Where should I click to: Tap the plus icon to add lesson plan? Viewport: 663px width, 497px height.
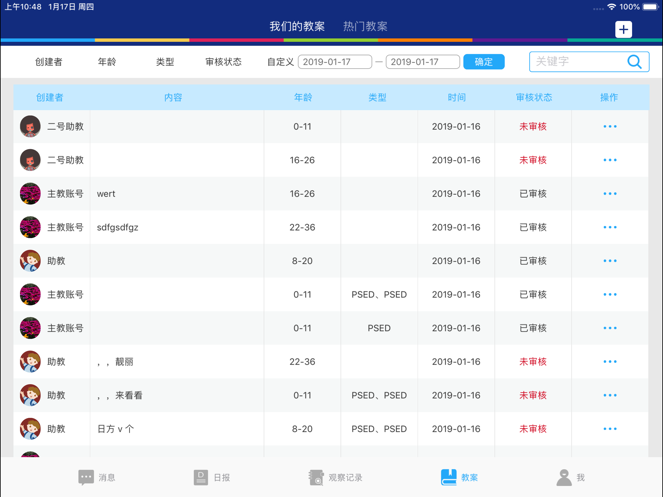[x=623, y=30]
